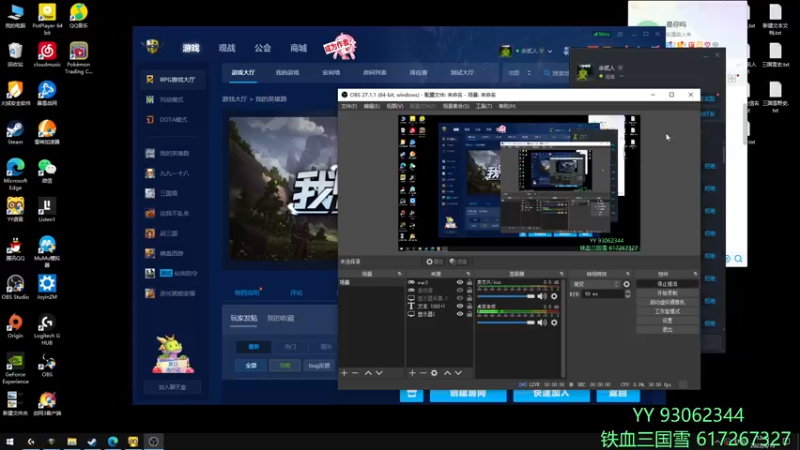Open the 工具(T) menu in OBS
800x450 pixels.
[x=484, y=106]
